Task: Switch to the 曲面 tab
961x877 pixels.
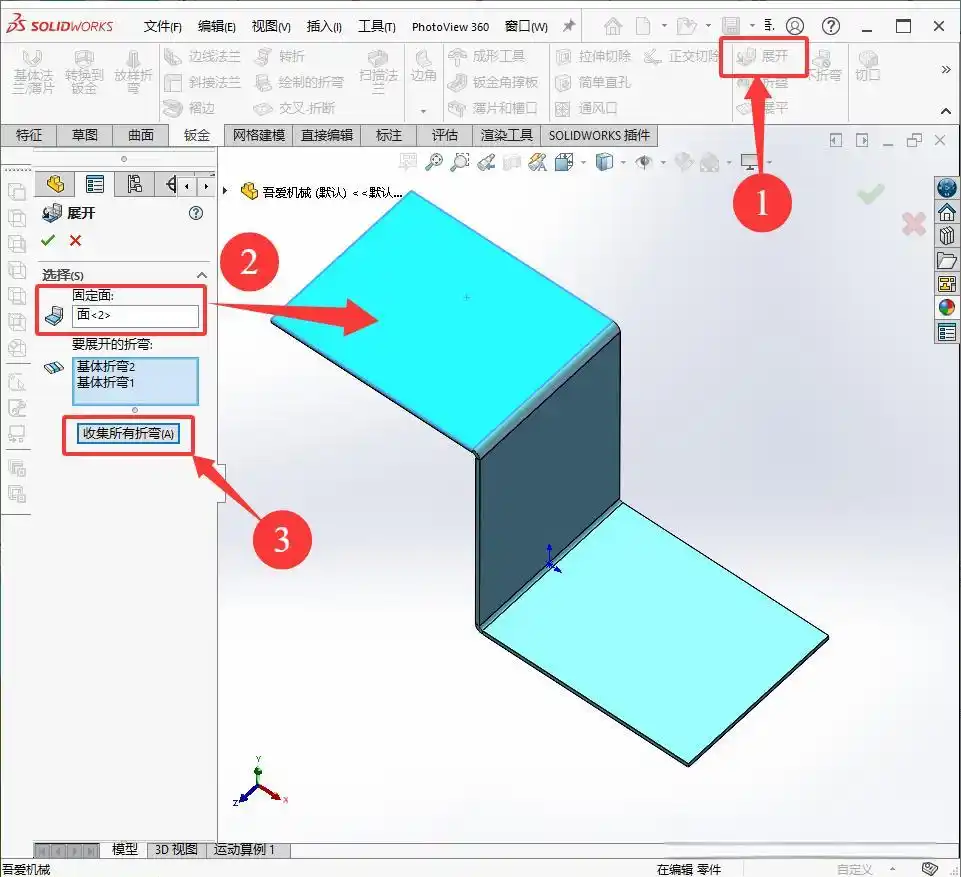Action: 140,135
